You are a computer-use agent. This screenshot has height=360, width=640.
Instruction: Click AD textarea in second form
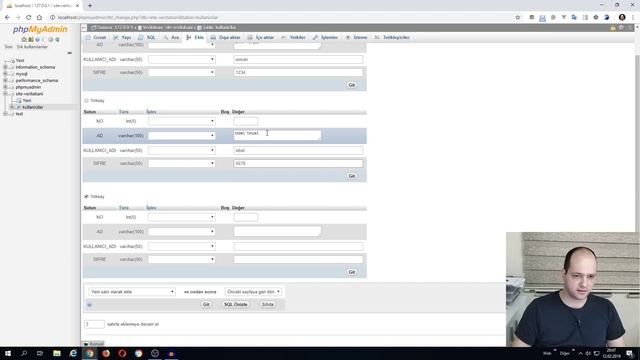277,135
